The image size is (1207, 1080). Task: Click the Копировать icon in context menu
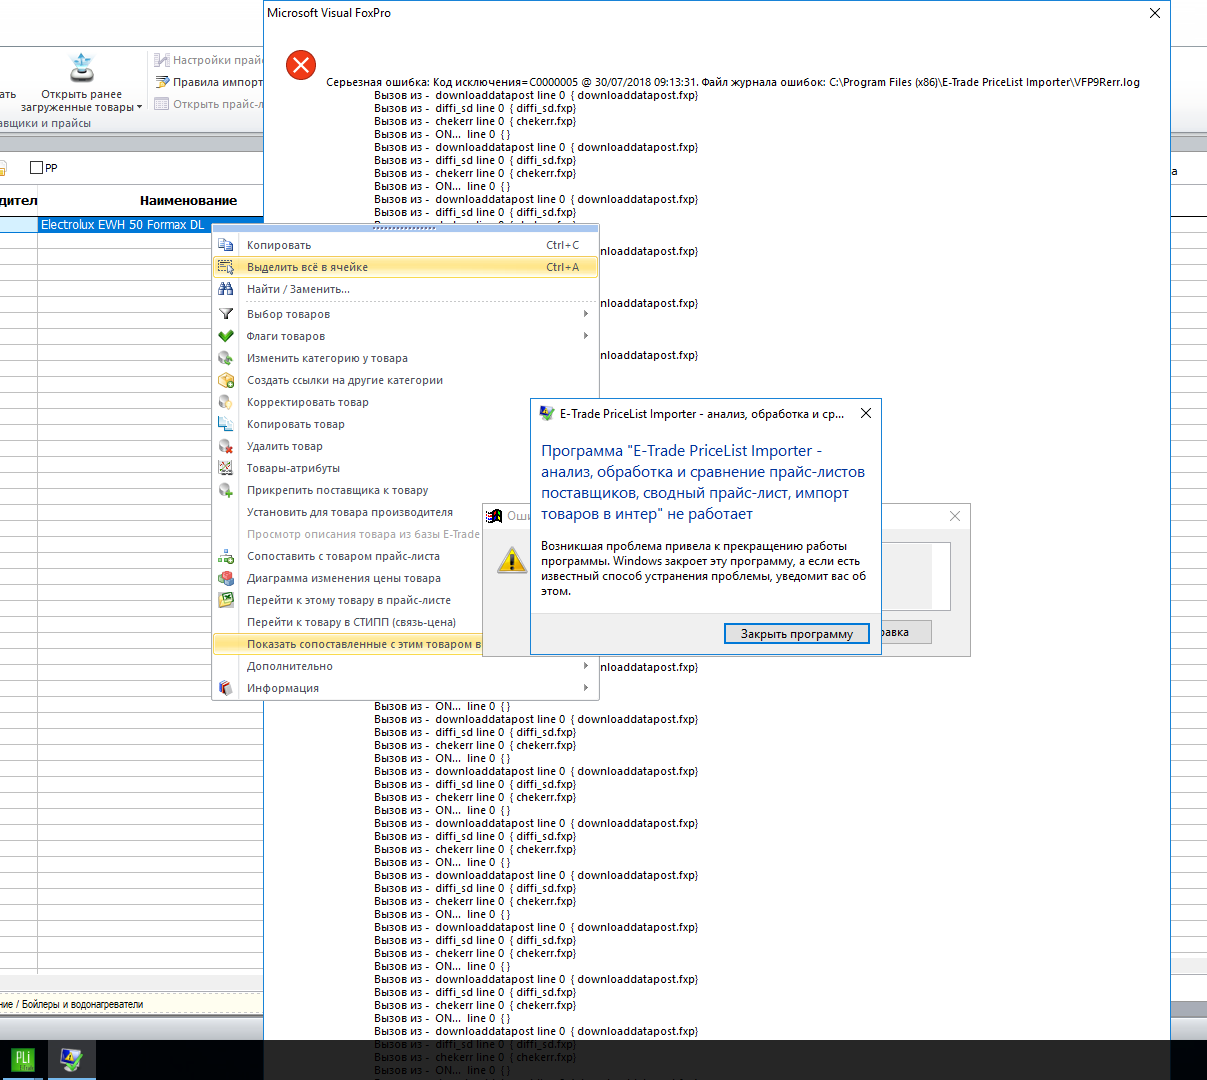point(226,245)
